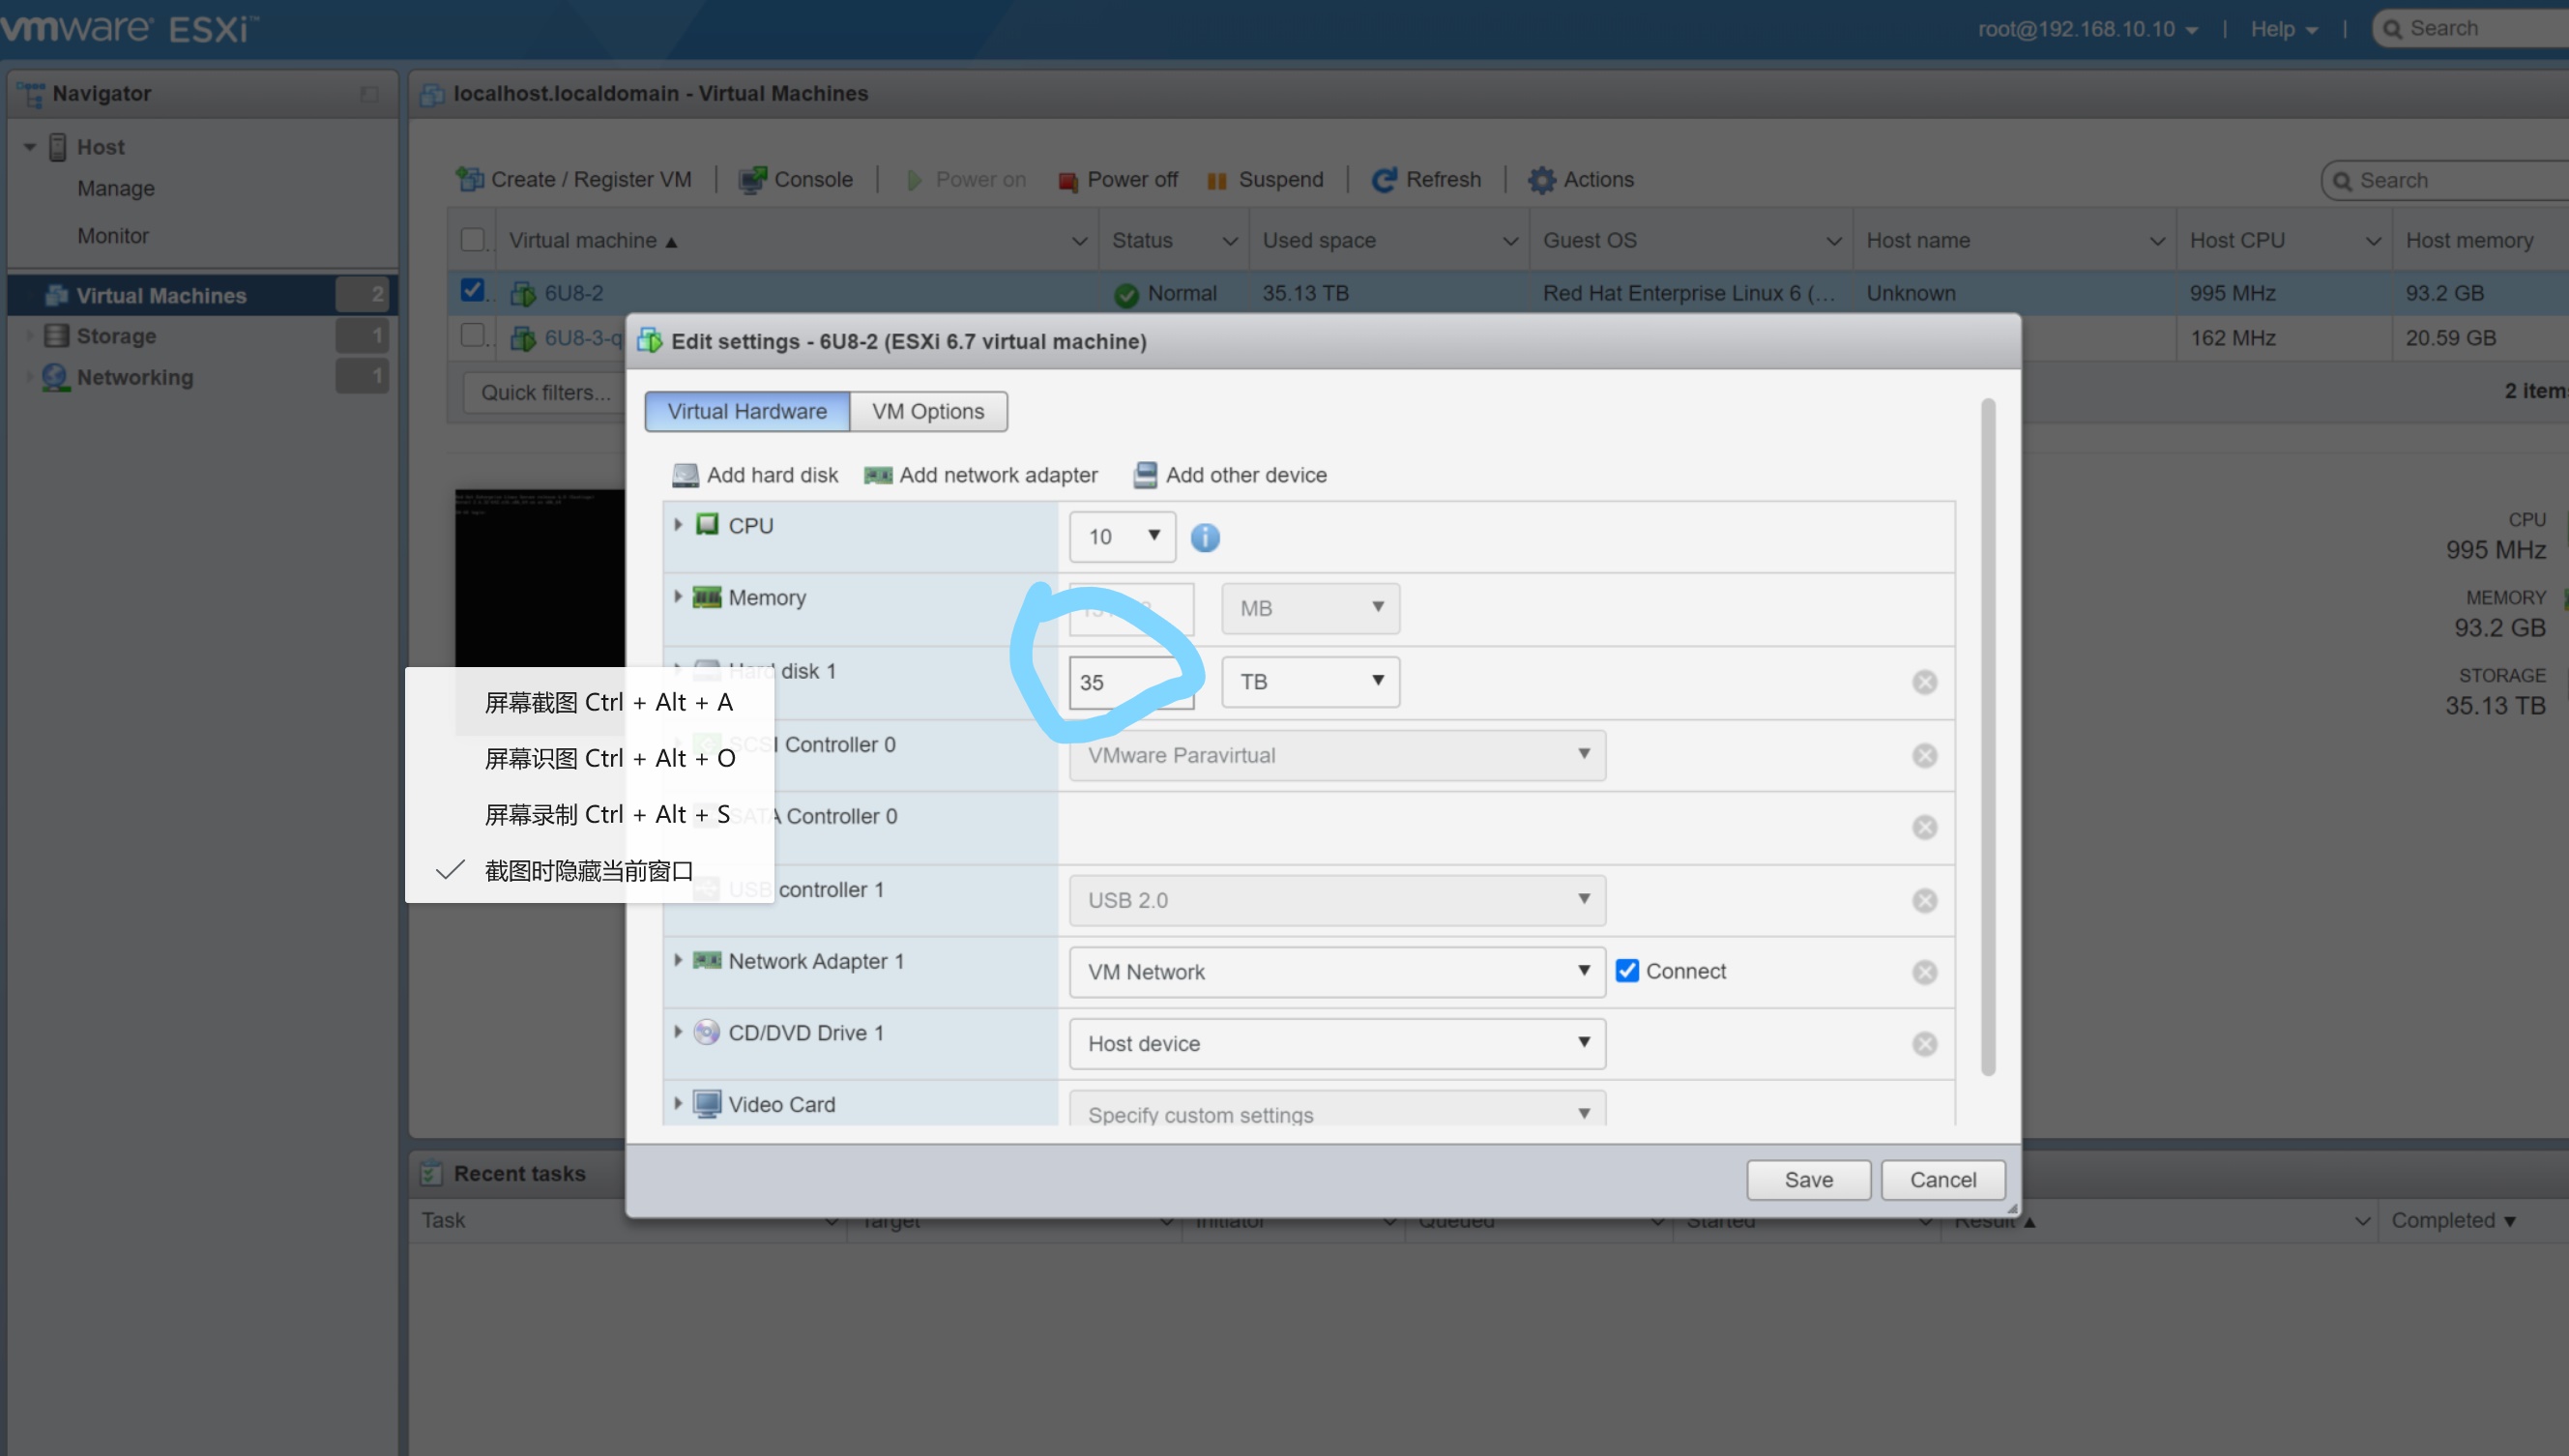Toggle the select-all virtual machines checkbox
The width and height of the screenshot is (2569, 1456).
472,240
